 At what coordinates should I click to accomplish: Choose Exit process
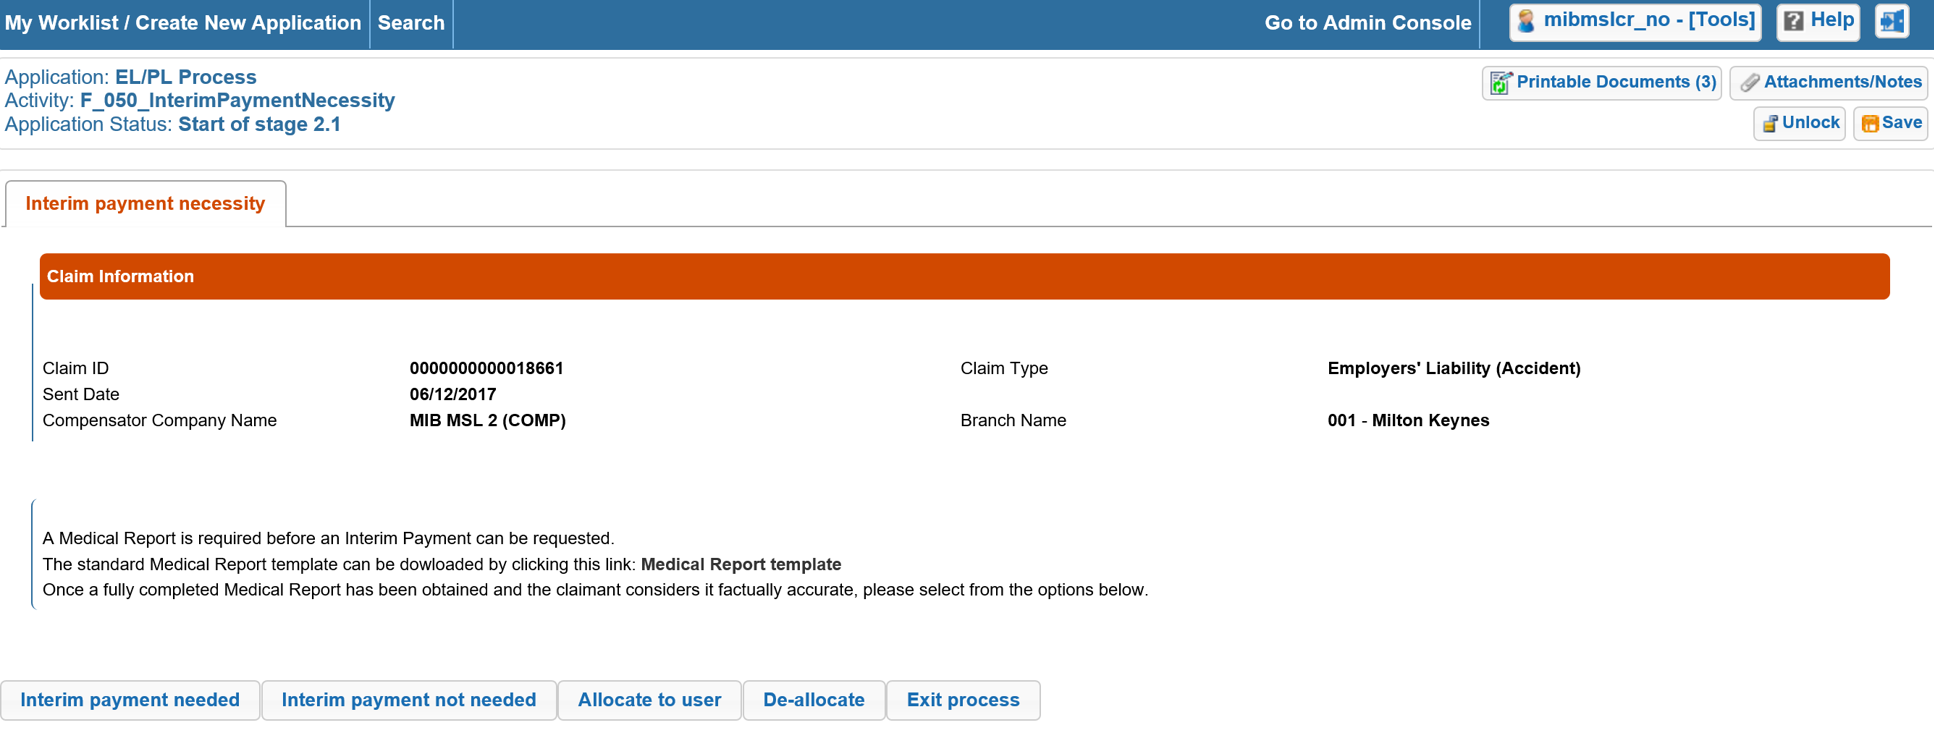tap(962, 700)
